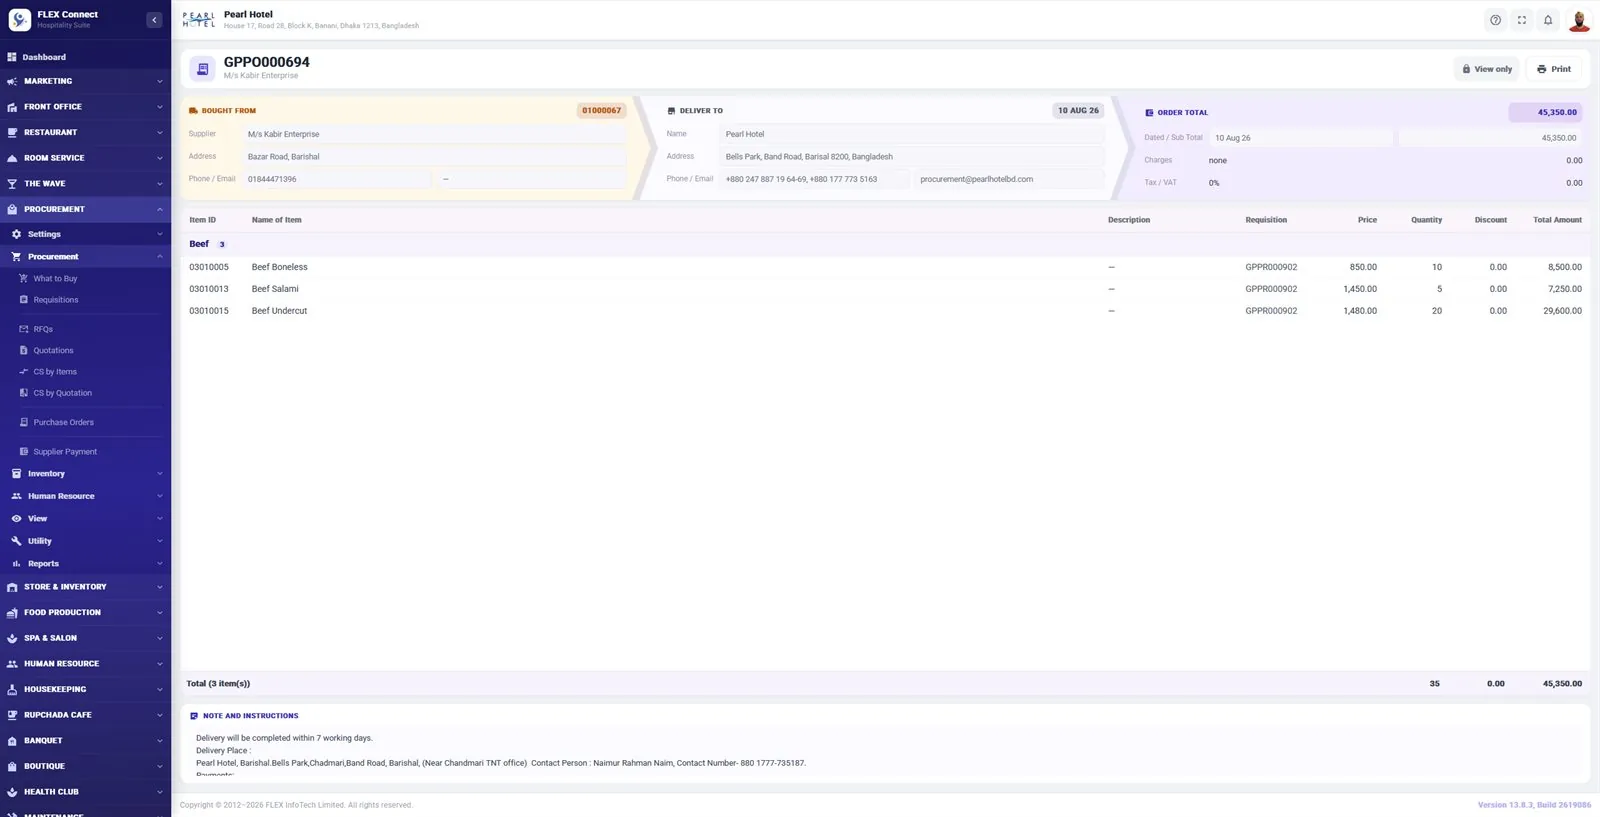Open Dashboard from the sidebar

tap(85, 57)
